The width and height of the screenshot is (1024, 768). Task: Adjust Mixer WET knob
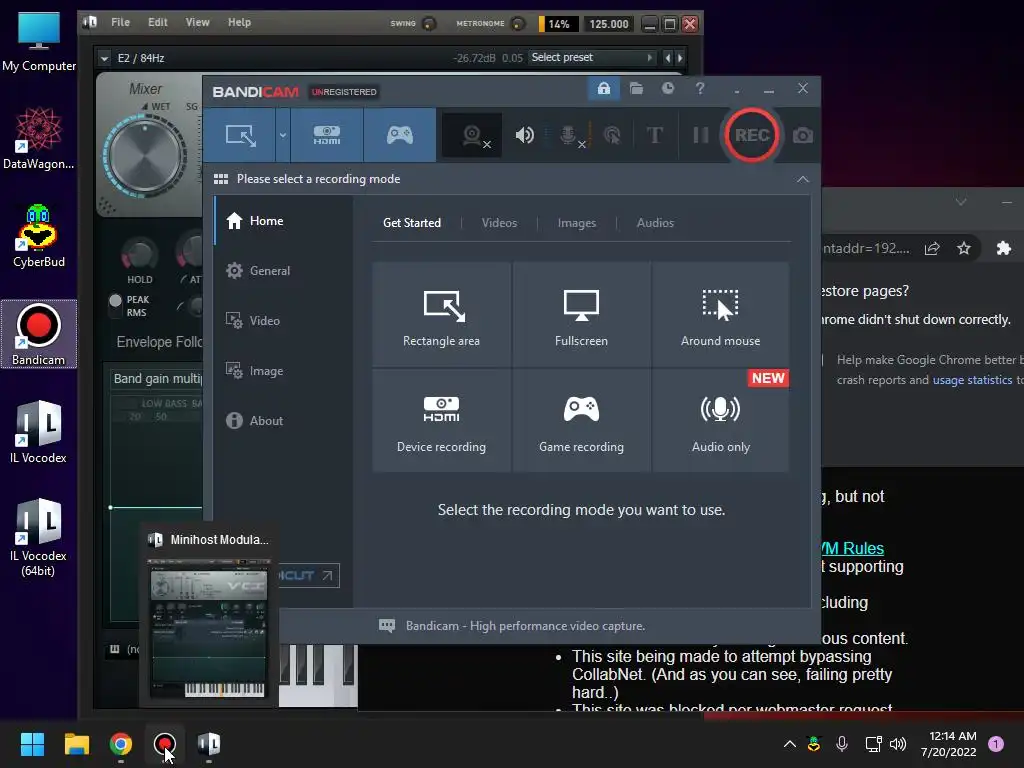145,156
